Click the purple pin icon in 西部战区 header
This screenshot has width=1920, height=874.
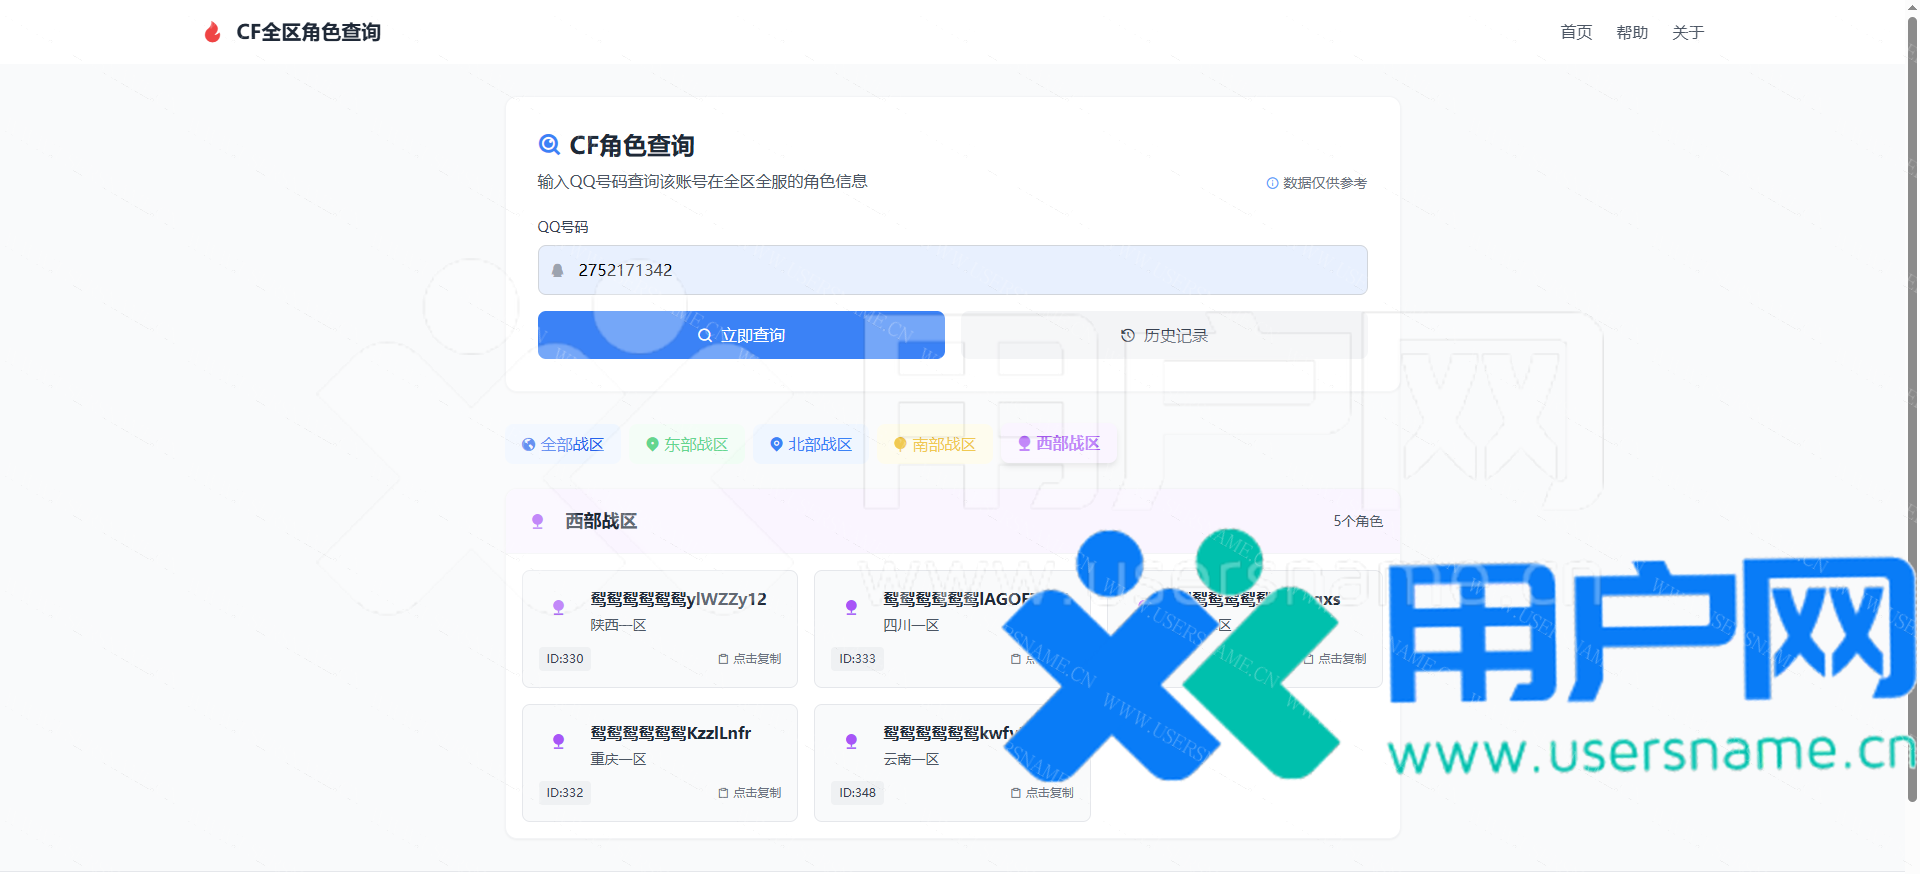538,521
